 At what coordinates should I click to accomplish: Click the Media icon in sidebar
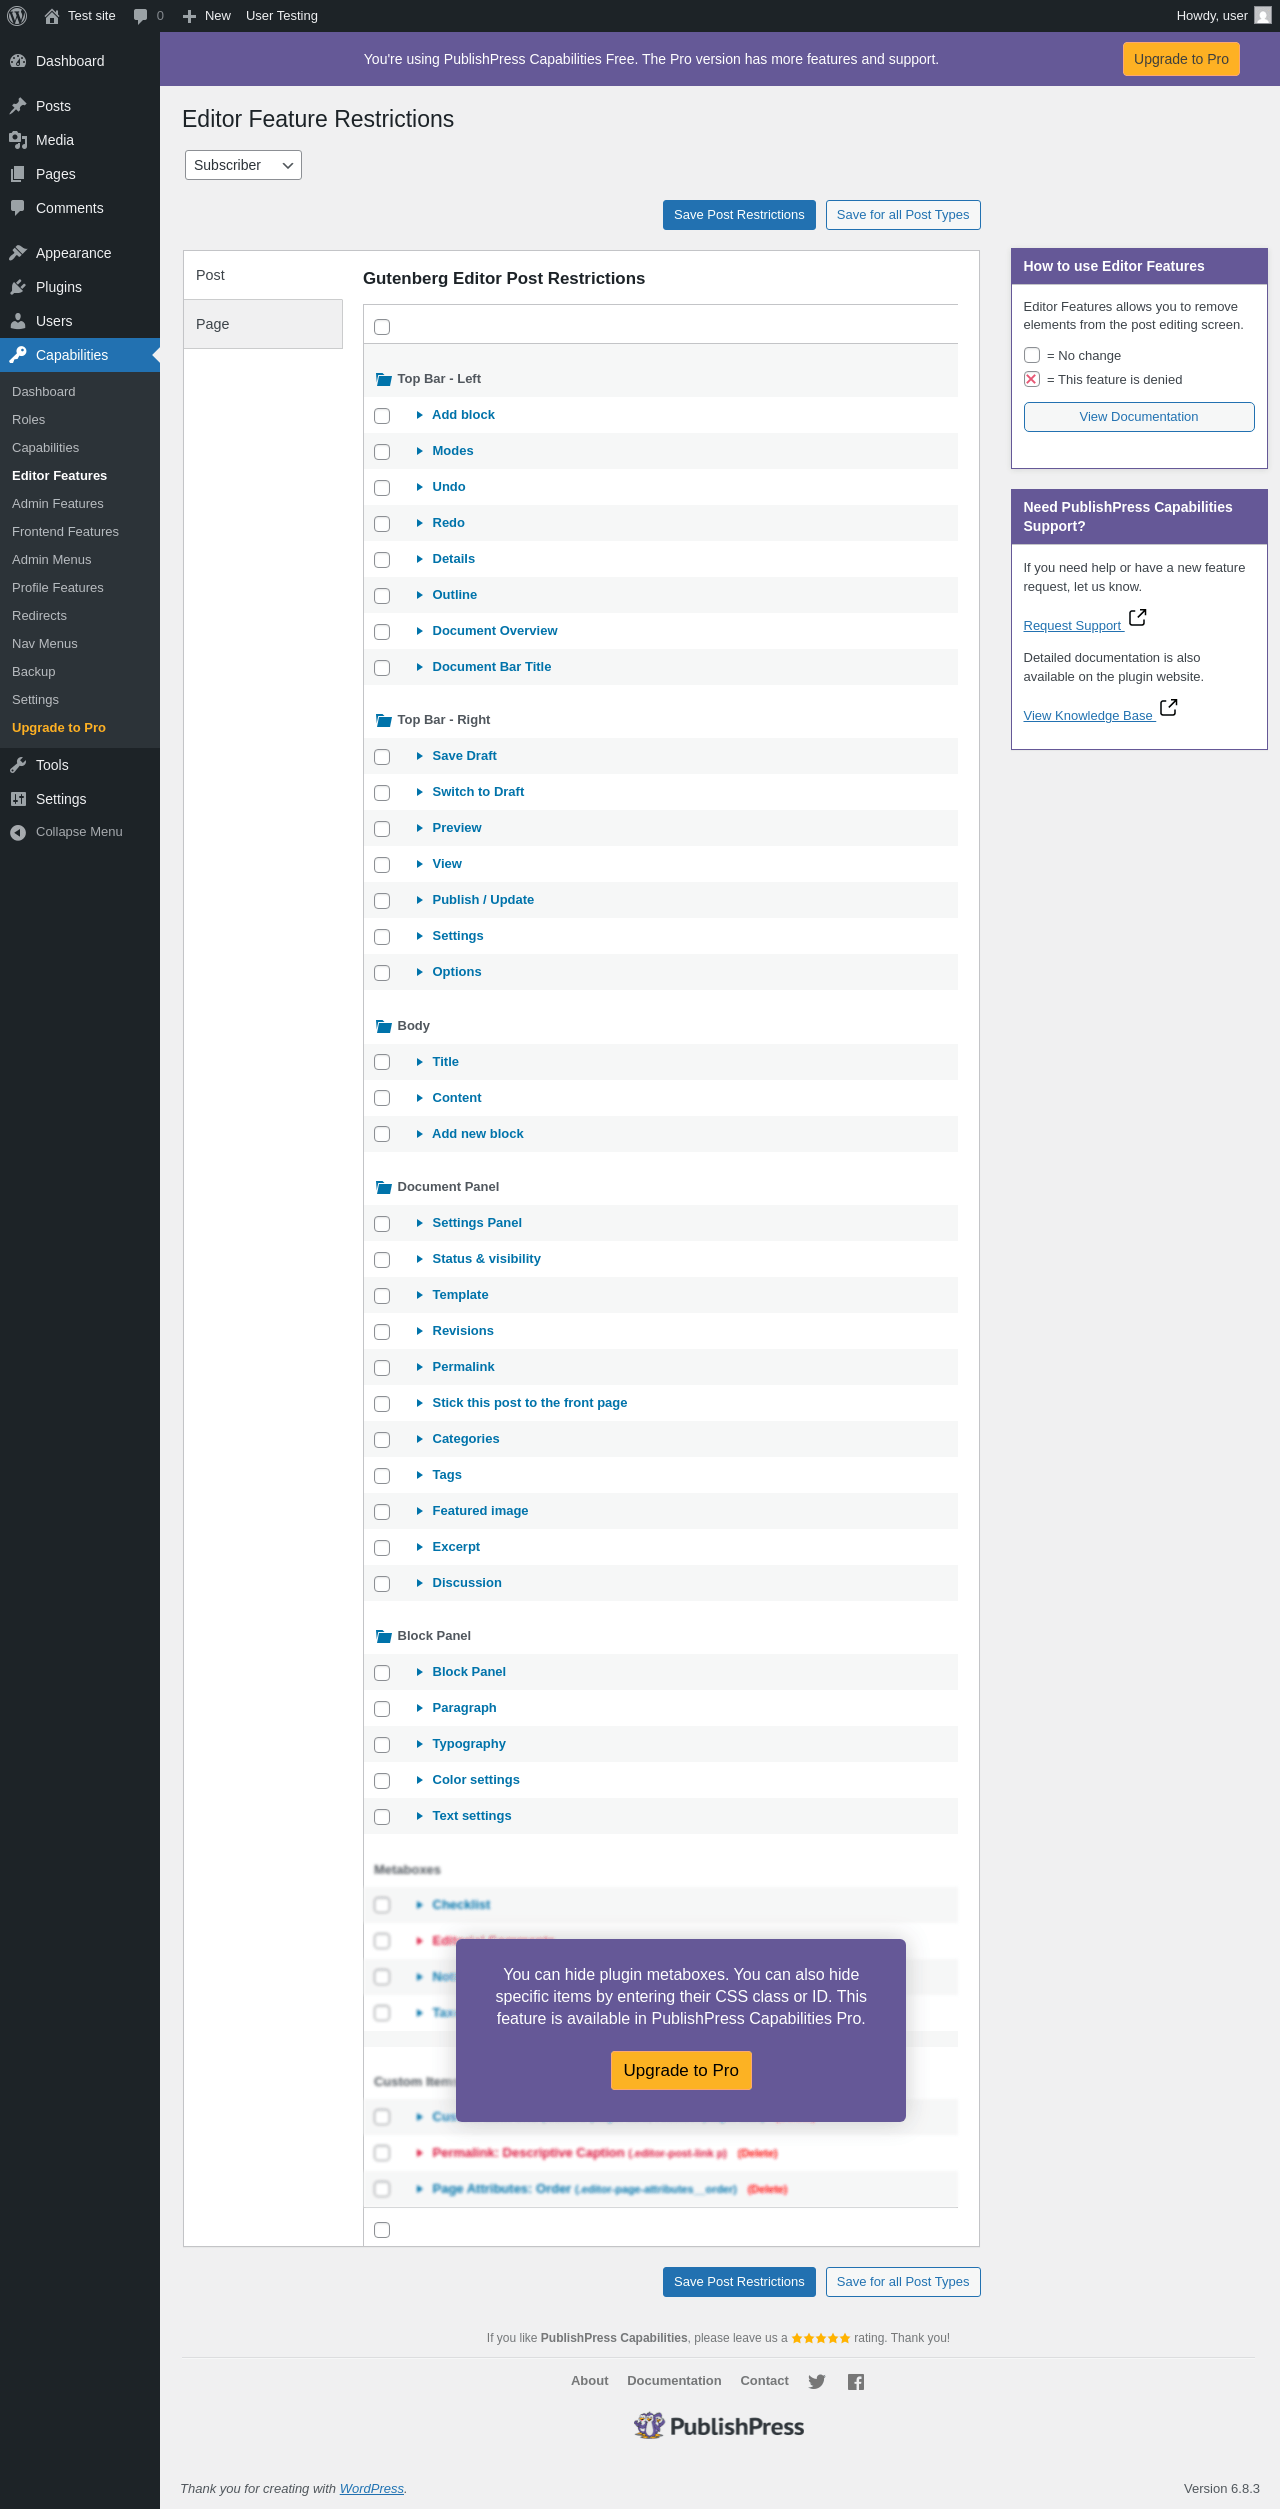[x=18, y=140]
